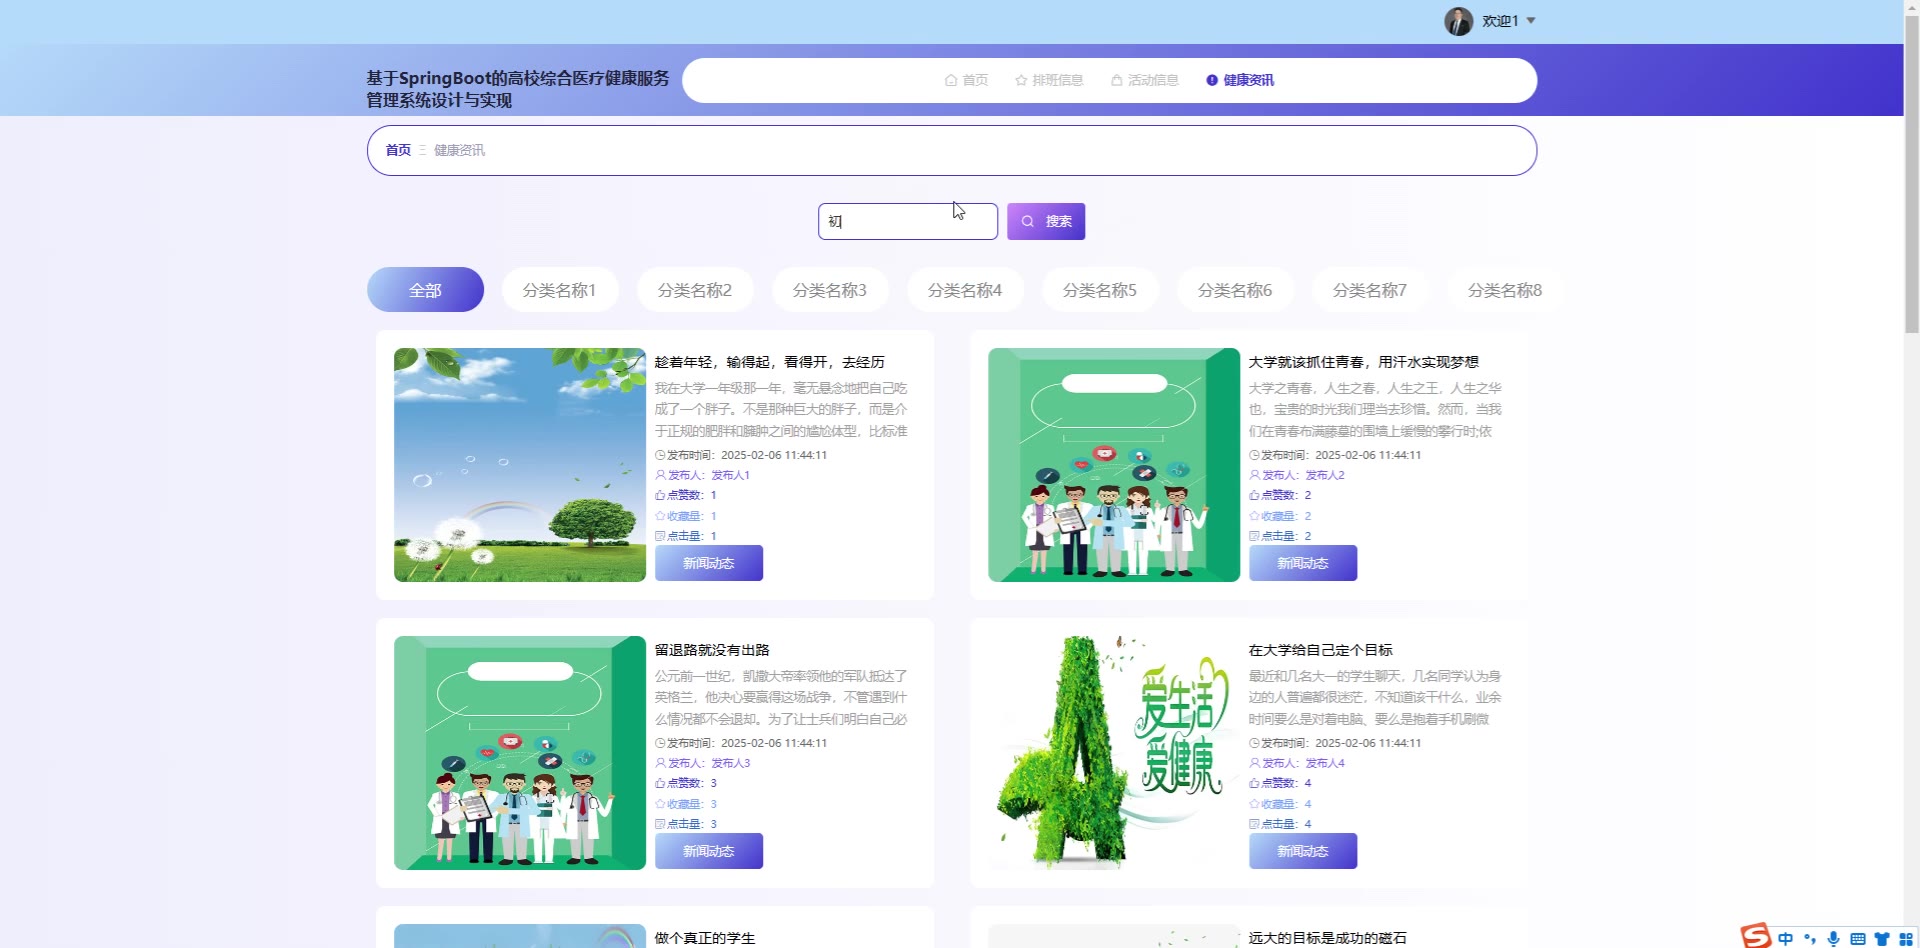Open 排班信息 navigation item
The width and height of the screenshot is (1920, 948).
click(x=1049, y=80)
